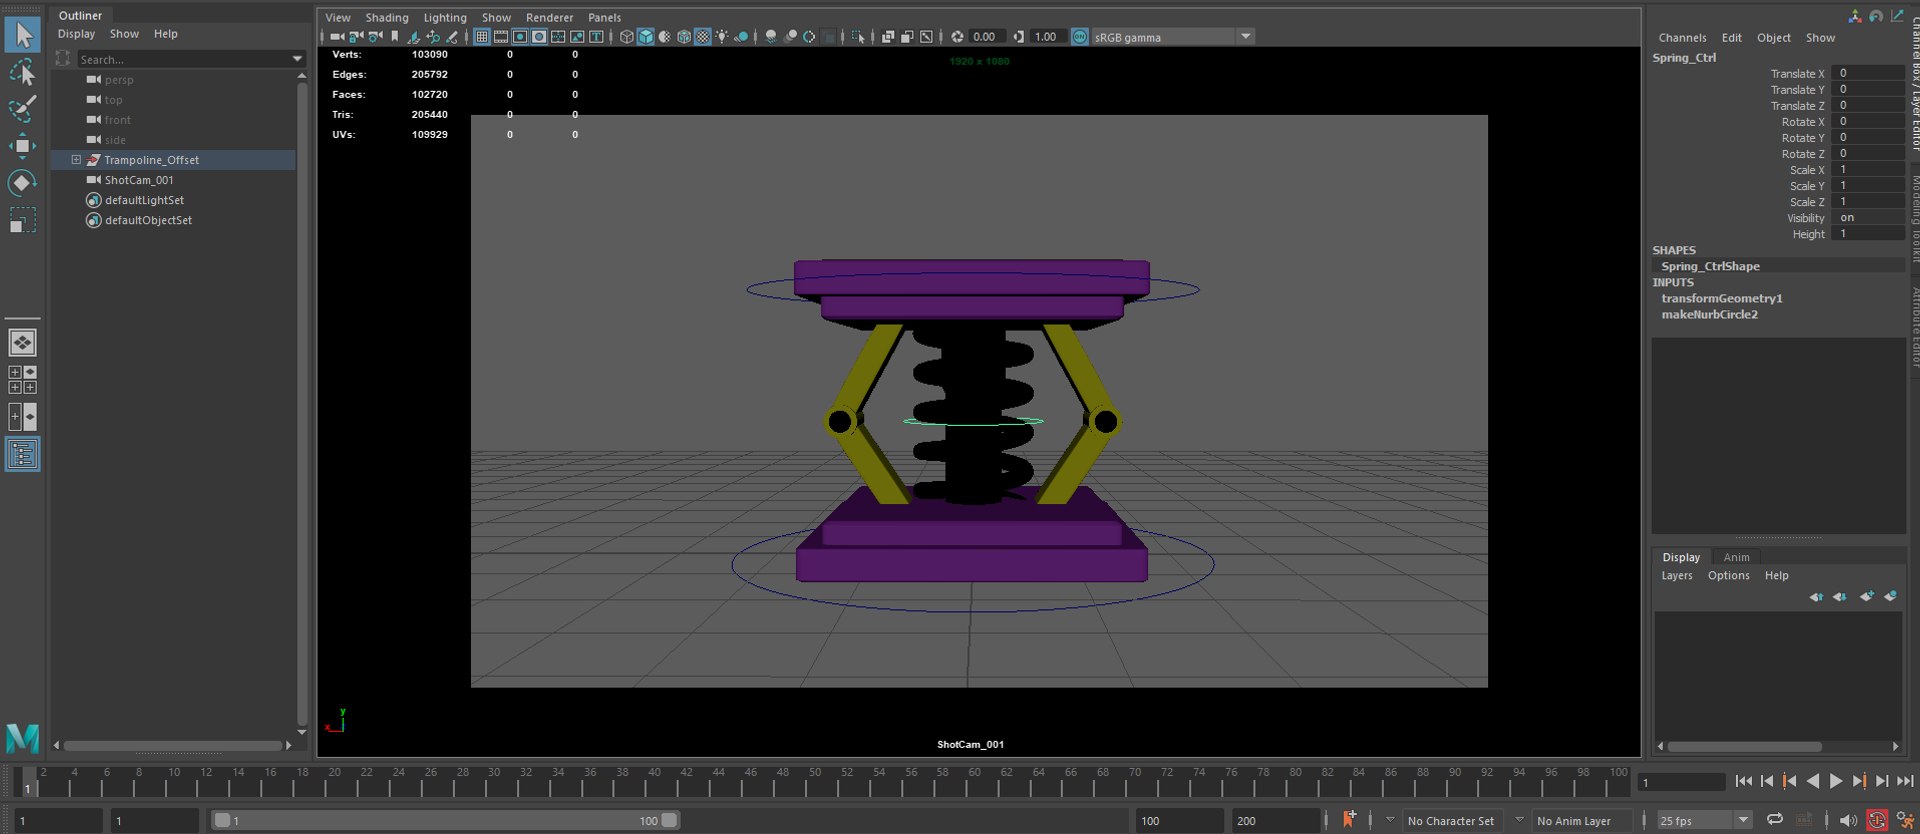Open the viewport Lighting menu
This screenshot has width=1920, height=834.
pos(445,18)
